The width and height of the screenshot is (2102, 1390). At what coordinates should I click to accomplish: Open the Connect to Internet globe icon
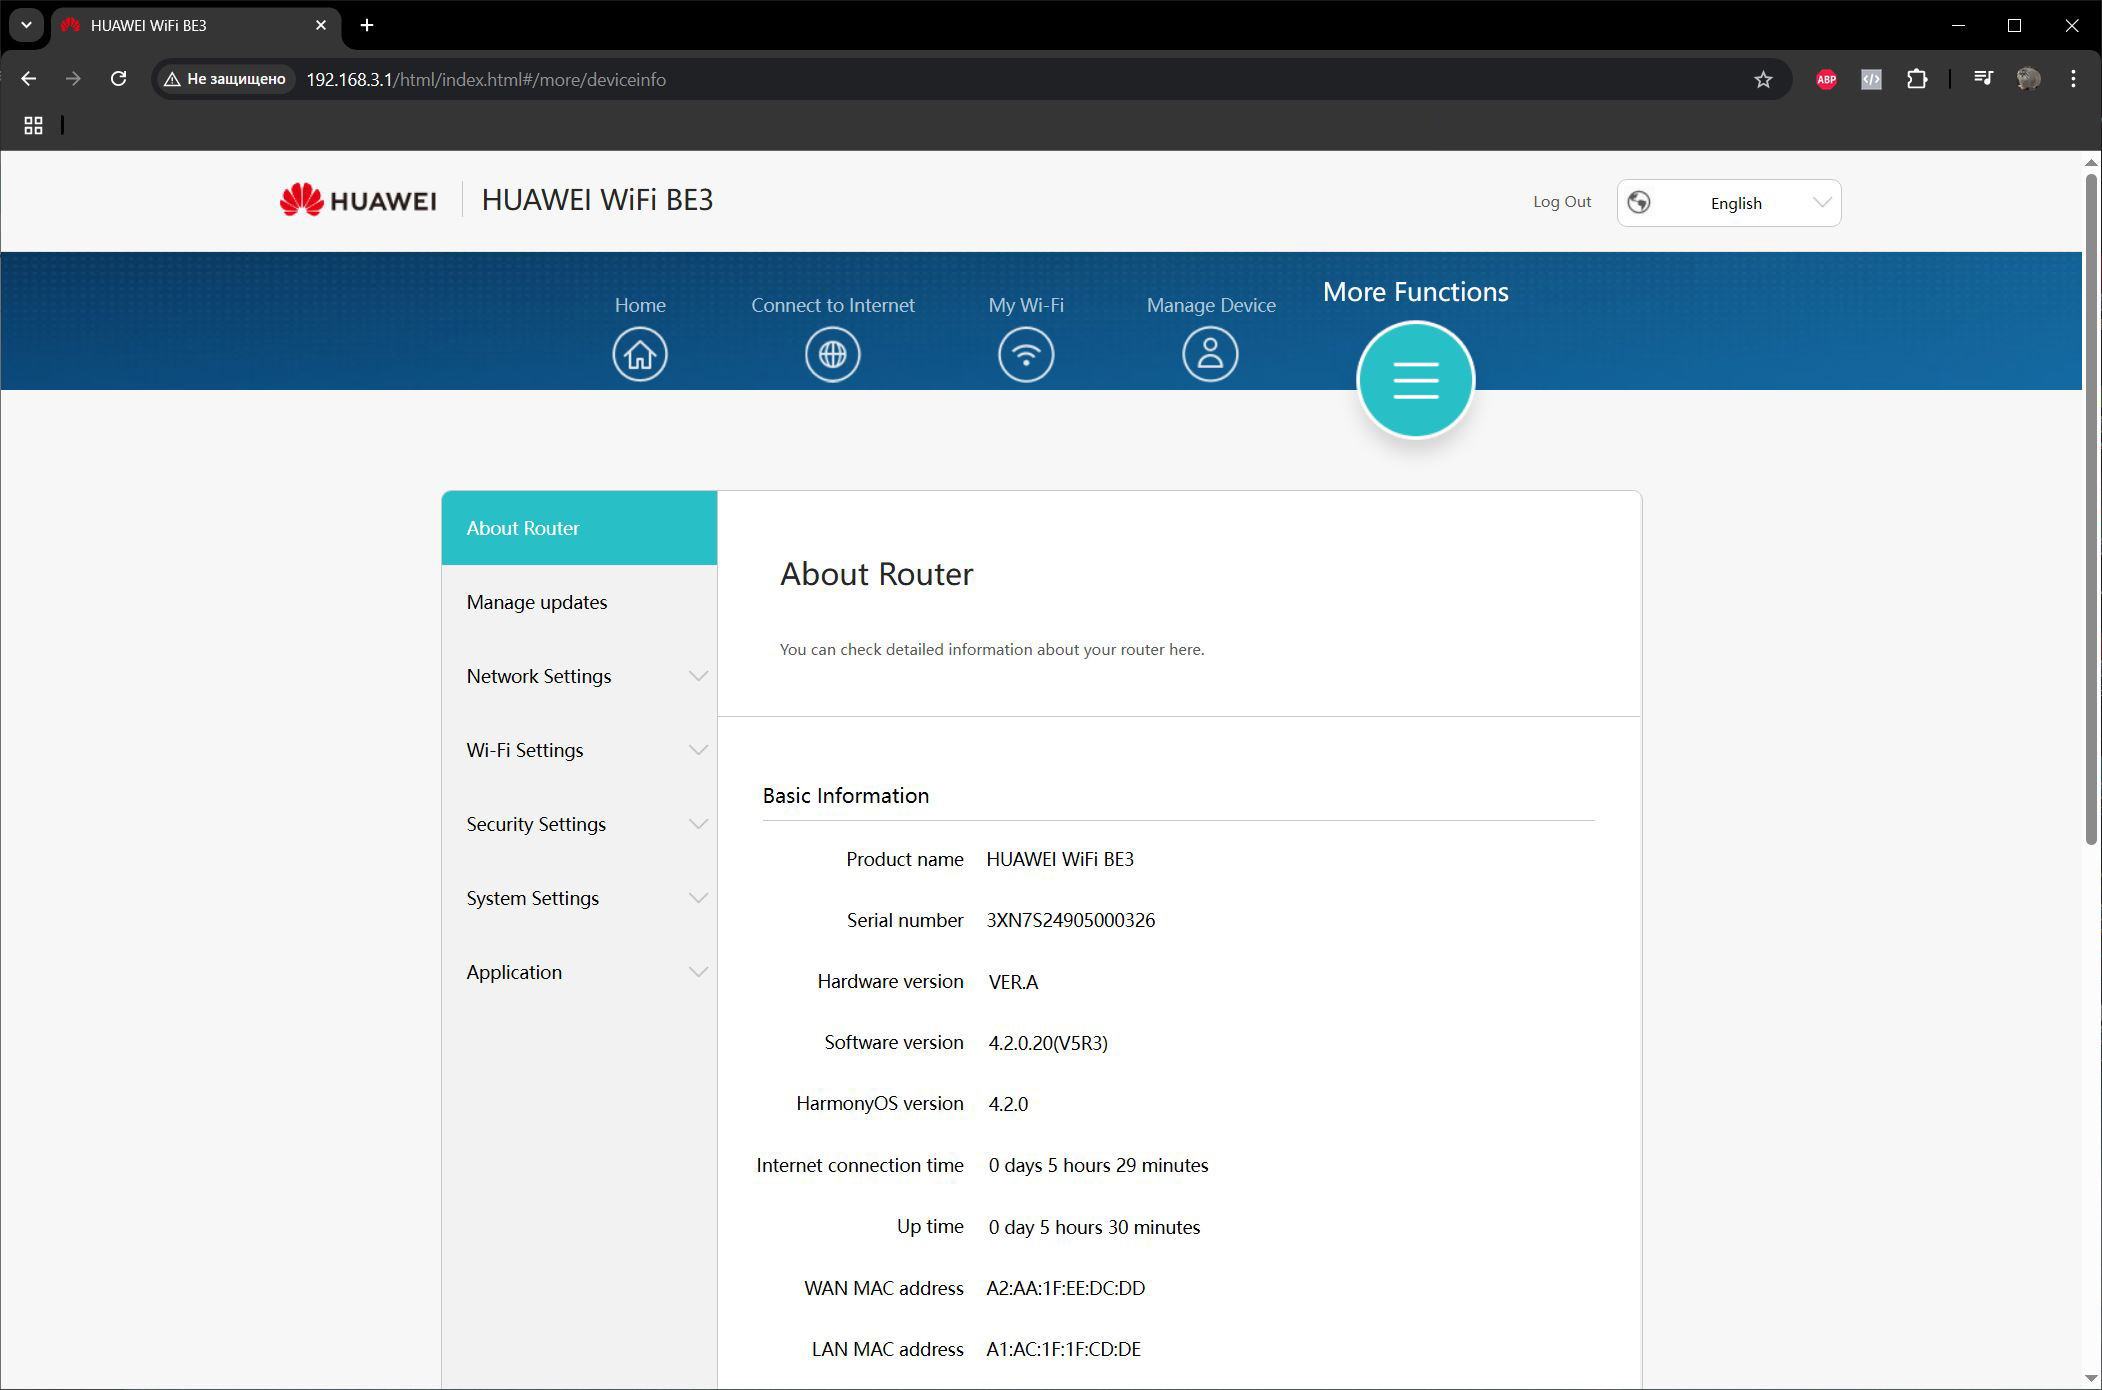[x=833, y=354]
